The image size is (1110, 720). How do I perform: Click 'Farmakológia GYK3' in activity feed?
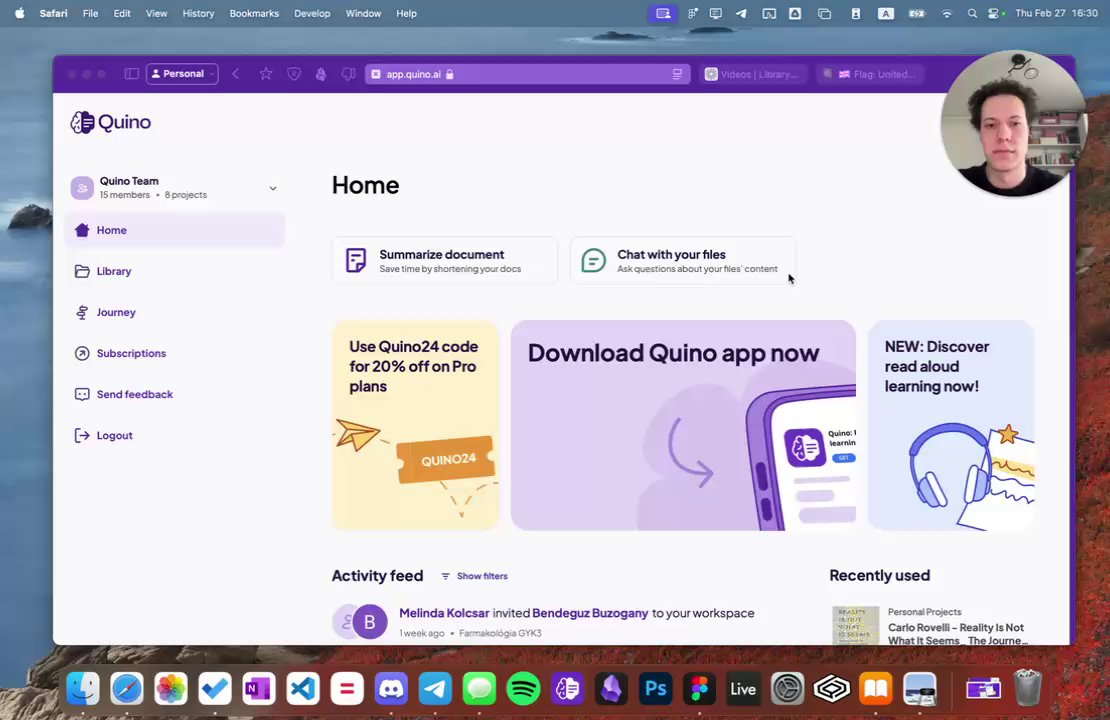tap(500, 633)
